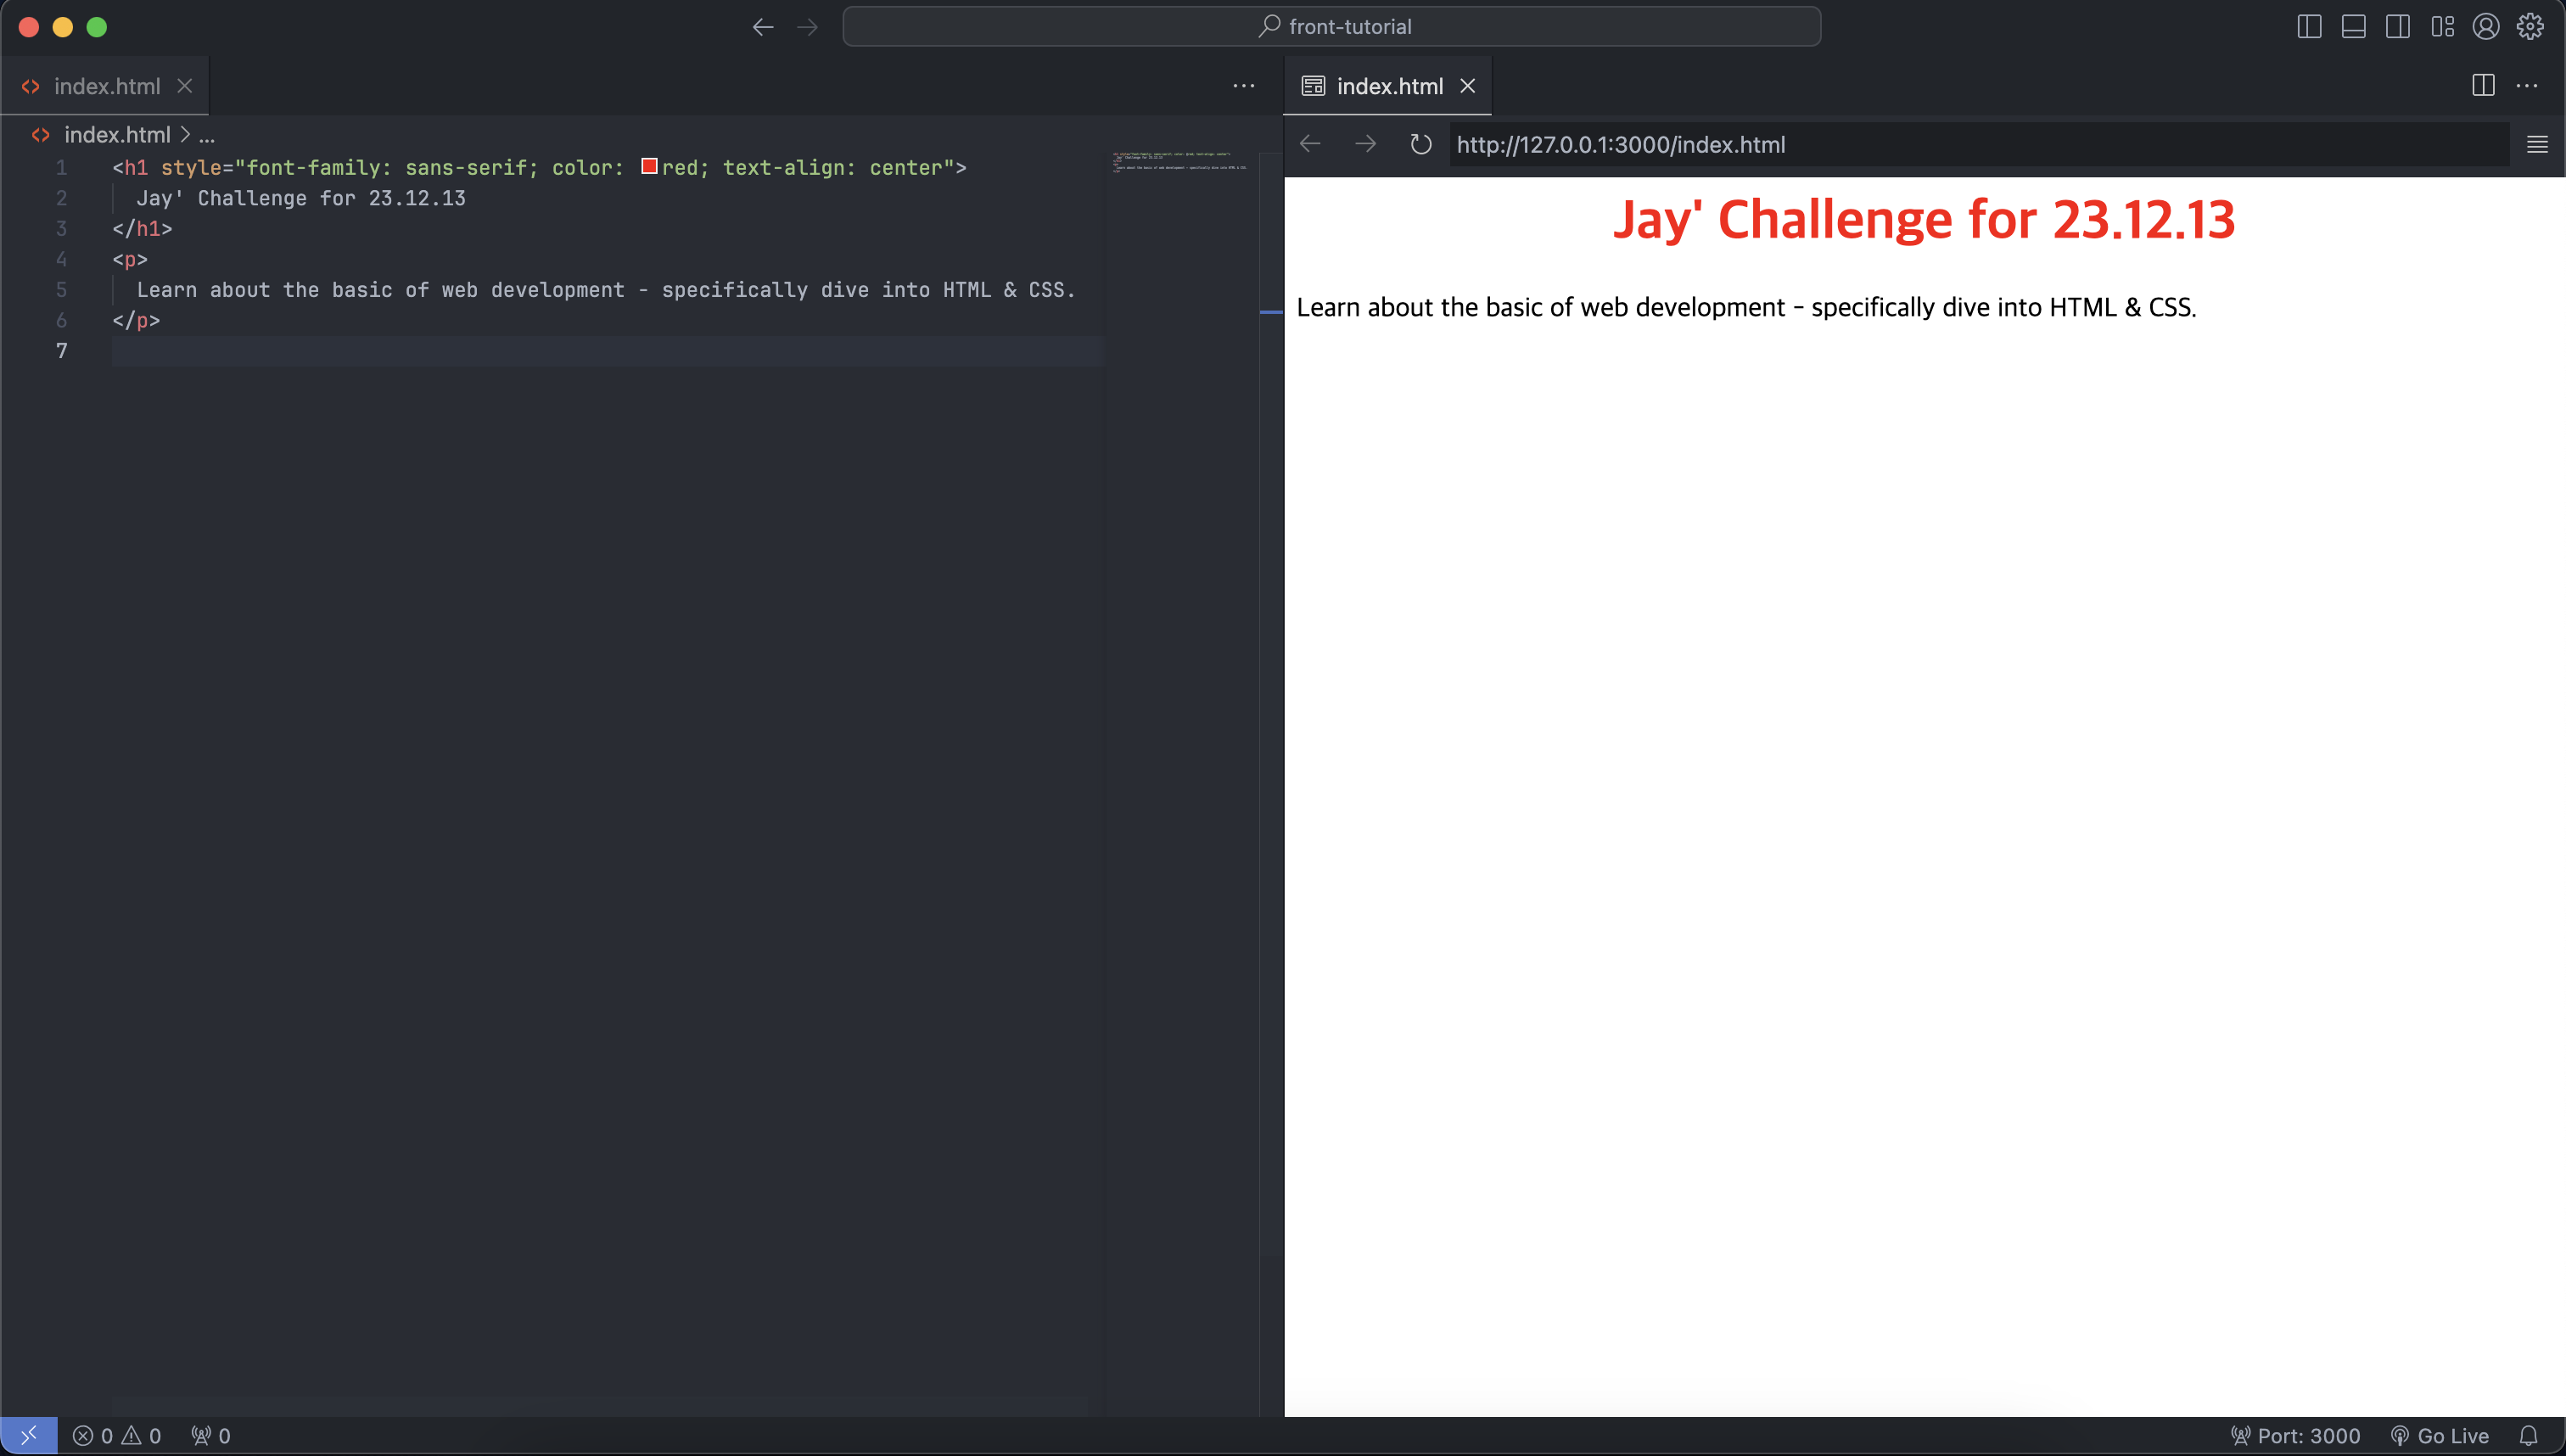
Task: Toggle the primary side bar layout icon
Action: click(2309, 27)
